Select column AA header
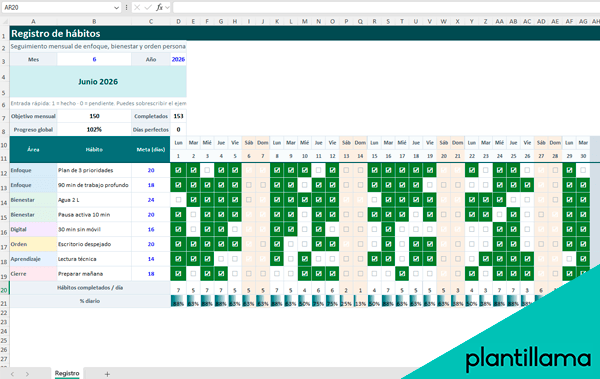 (x=499, y=22)
